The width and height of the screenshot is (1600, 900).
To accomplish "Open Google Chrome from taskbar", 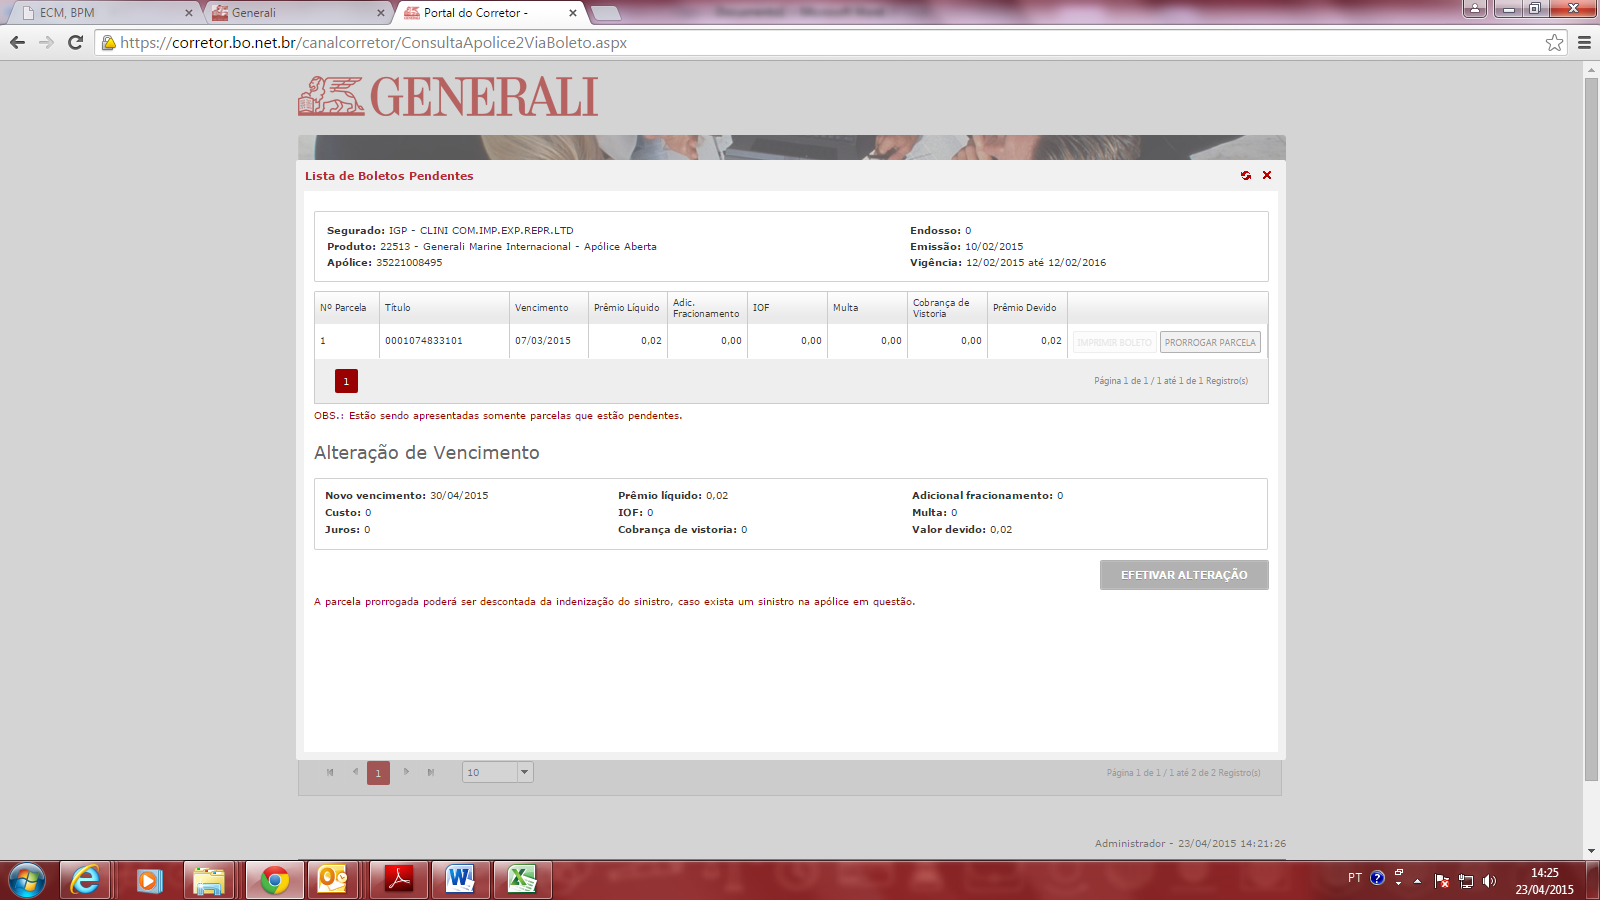I will (274, 880).
